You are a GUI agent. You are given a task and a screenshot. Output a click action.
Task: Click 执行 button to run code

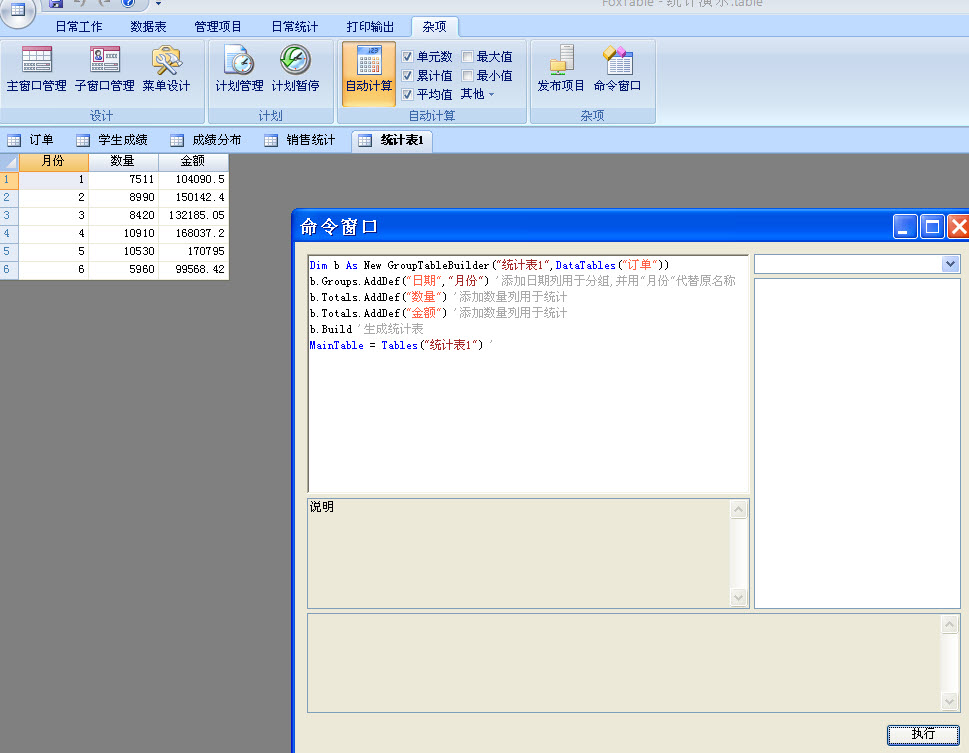(x=923, y=734)
